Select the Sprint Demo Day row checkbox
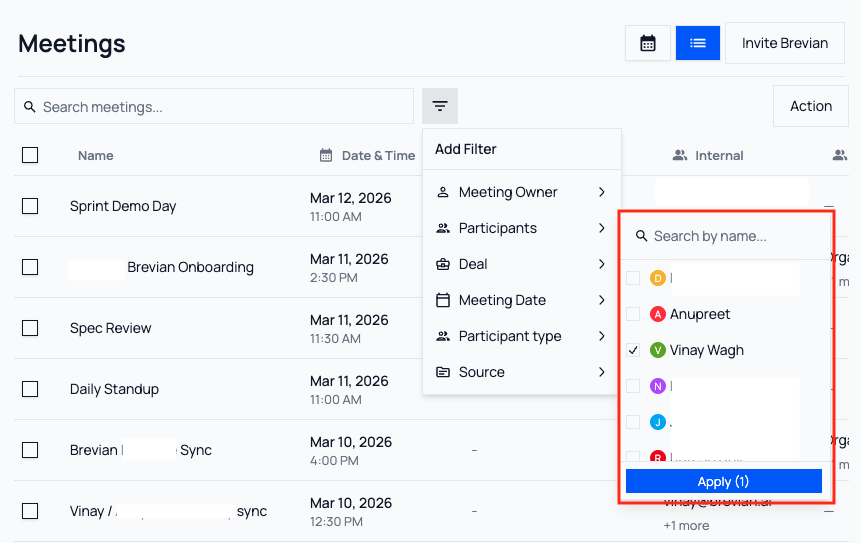This screenshot has width=861, height=543. [x=30, y=206]
